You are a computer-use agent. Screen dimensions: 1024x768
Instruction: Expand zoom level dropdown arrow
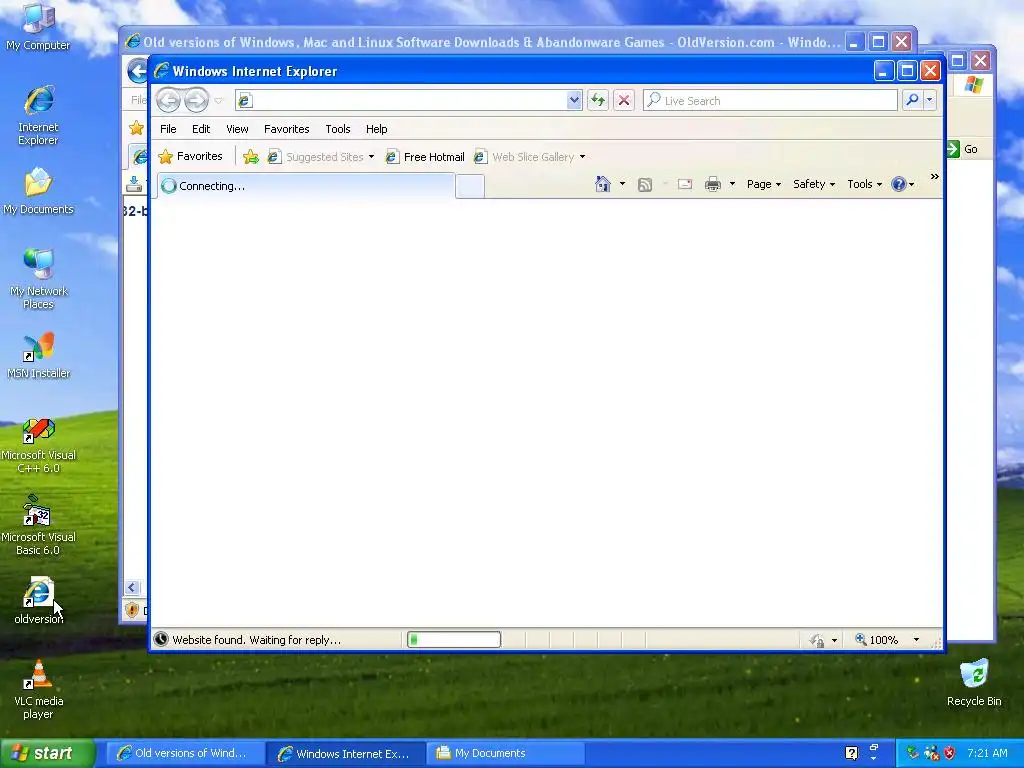916,640
